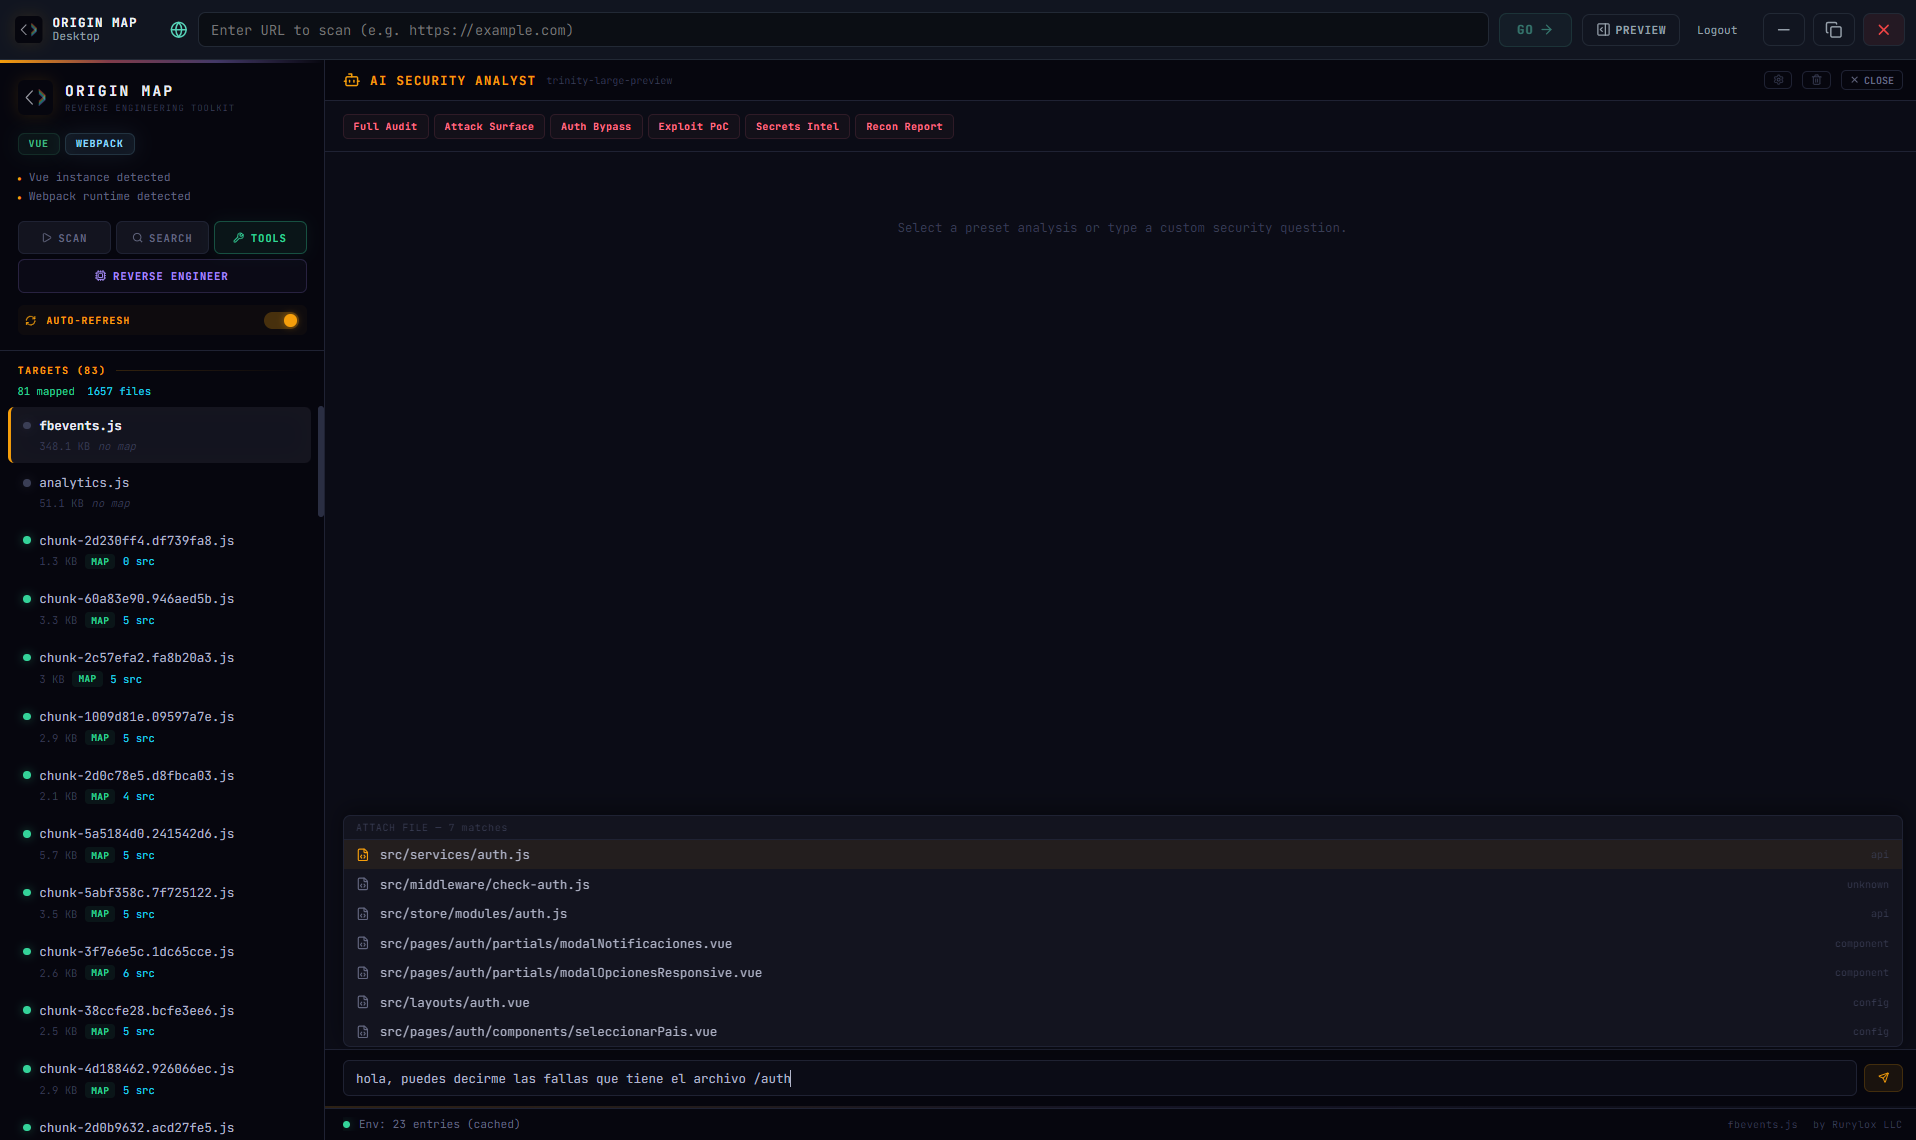Screen dimensions: 1916x1140
Task: Switch to the Webpack tab
Action: point(99,143)
